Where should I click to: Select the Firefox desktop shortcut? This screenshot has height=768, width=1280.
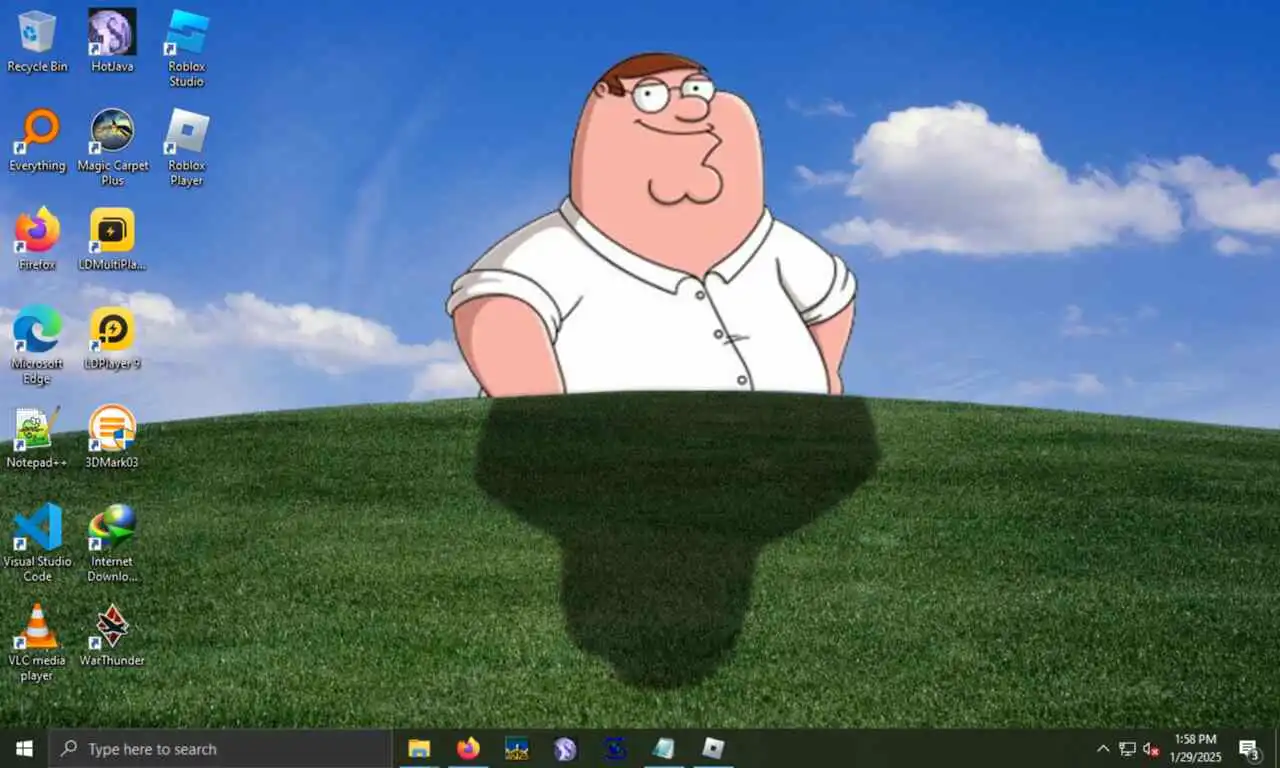pos(37,239)
